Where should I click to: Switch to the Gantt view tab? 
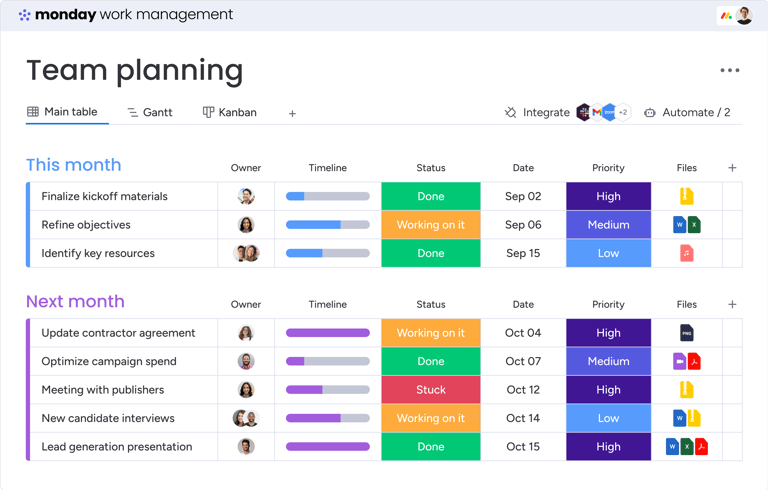(150, 112)
